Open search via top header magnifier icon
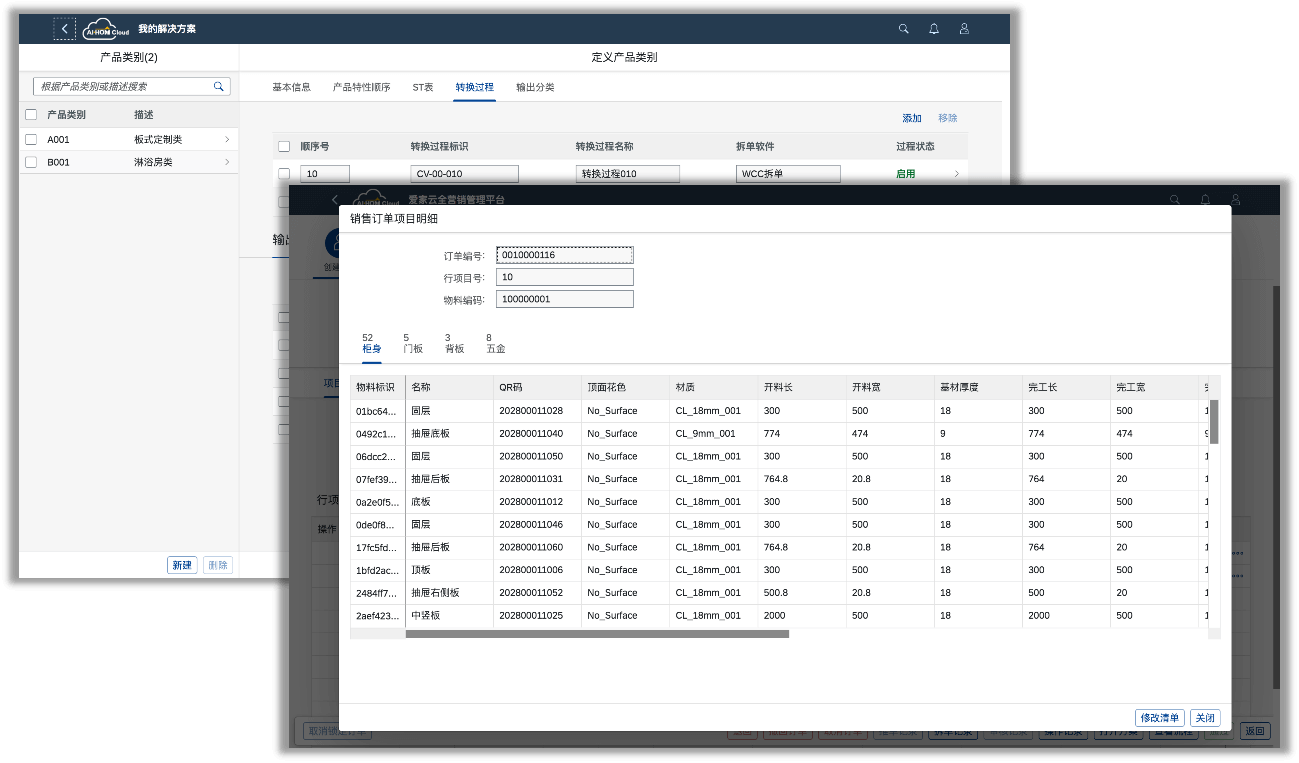The height and width of the screenshot is (763, 1299). tap(904, 29)
